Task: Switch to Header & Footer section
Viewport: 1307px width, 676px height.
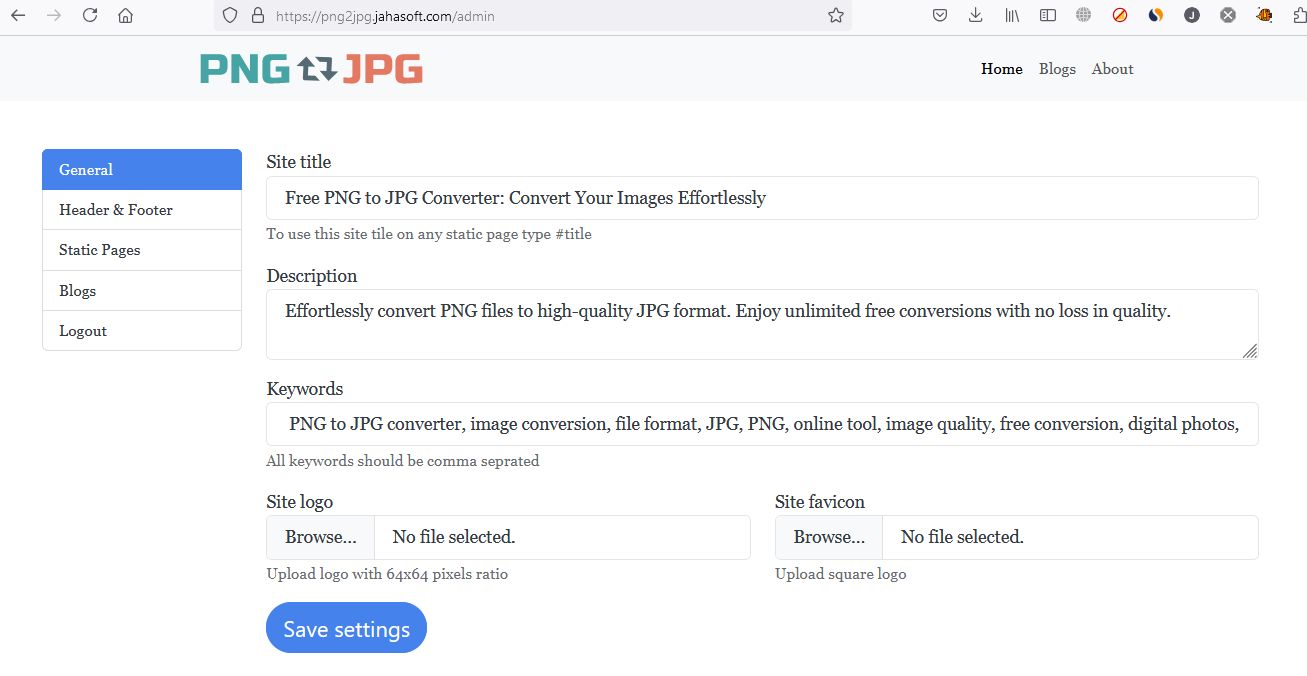Action: (x=142, y=210)
